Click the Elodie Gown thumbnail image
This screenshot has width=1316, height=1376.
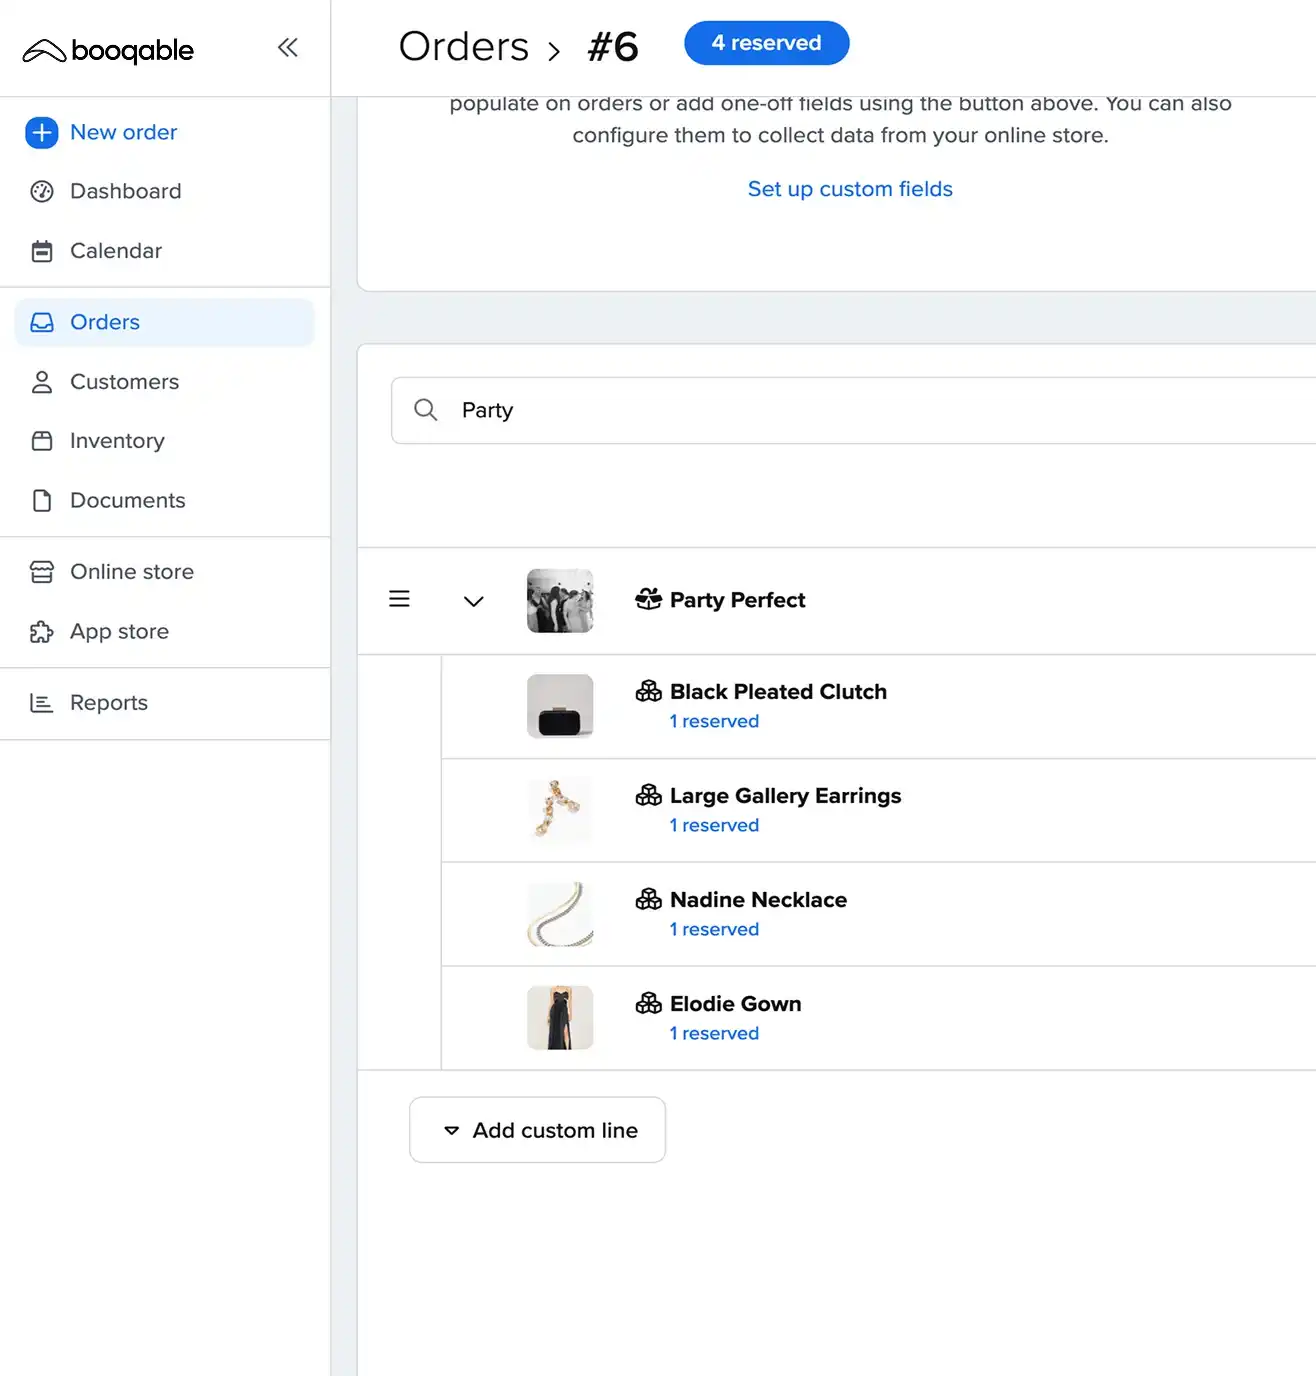(560, 1017)
